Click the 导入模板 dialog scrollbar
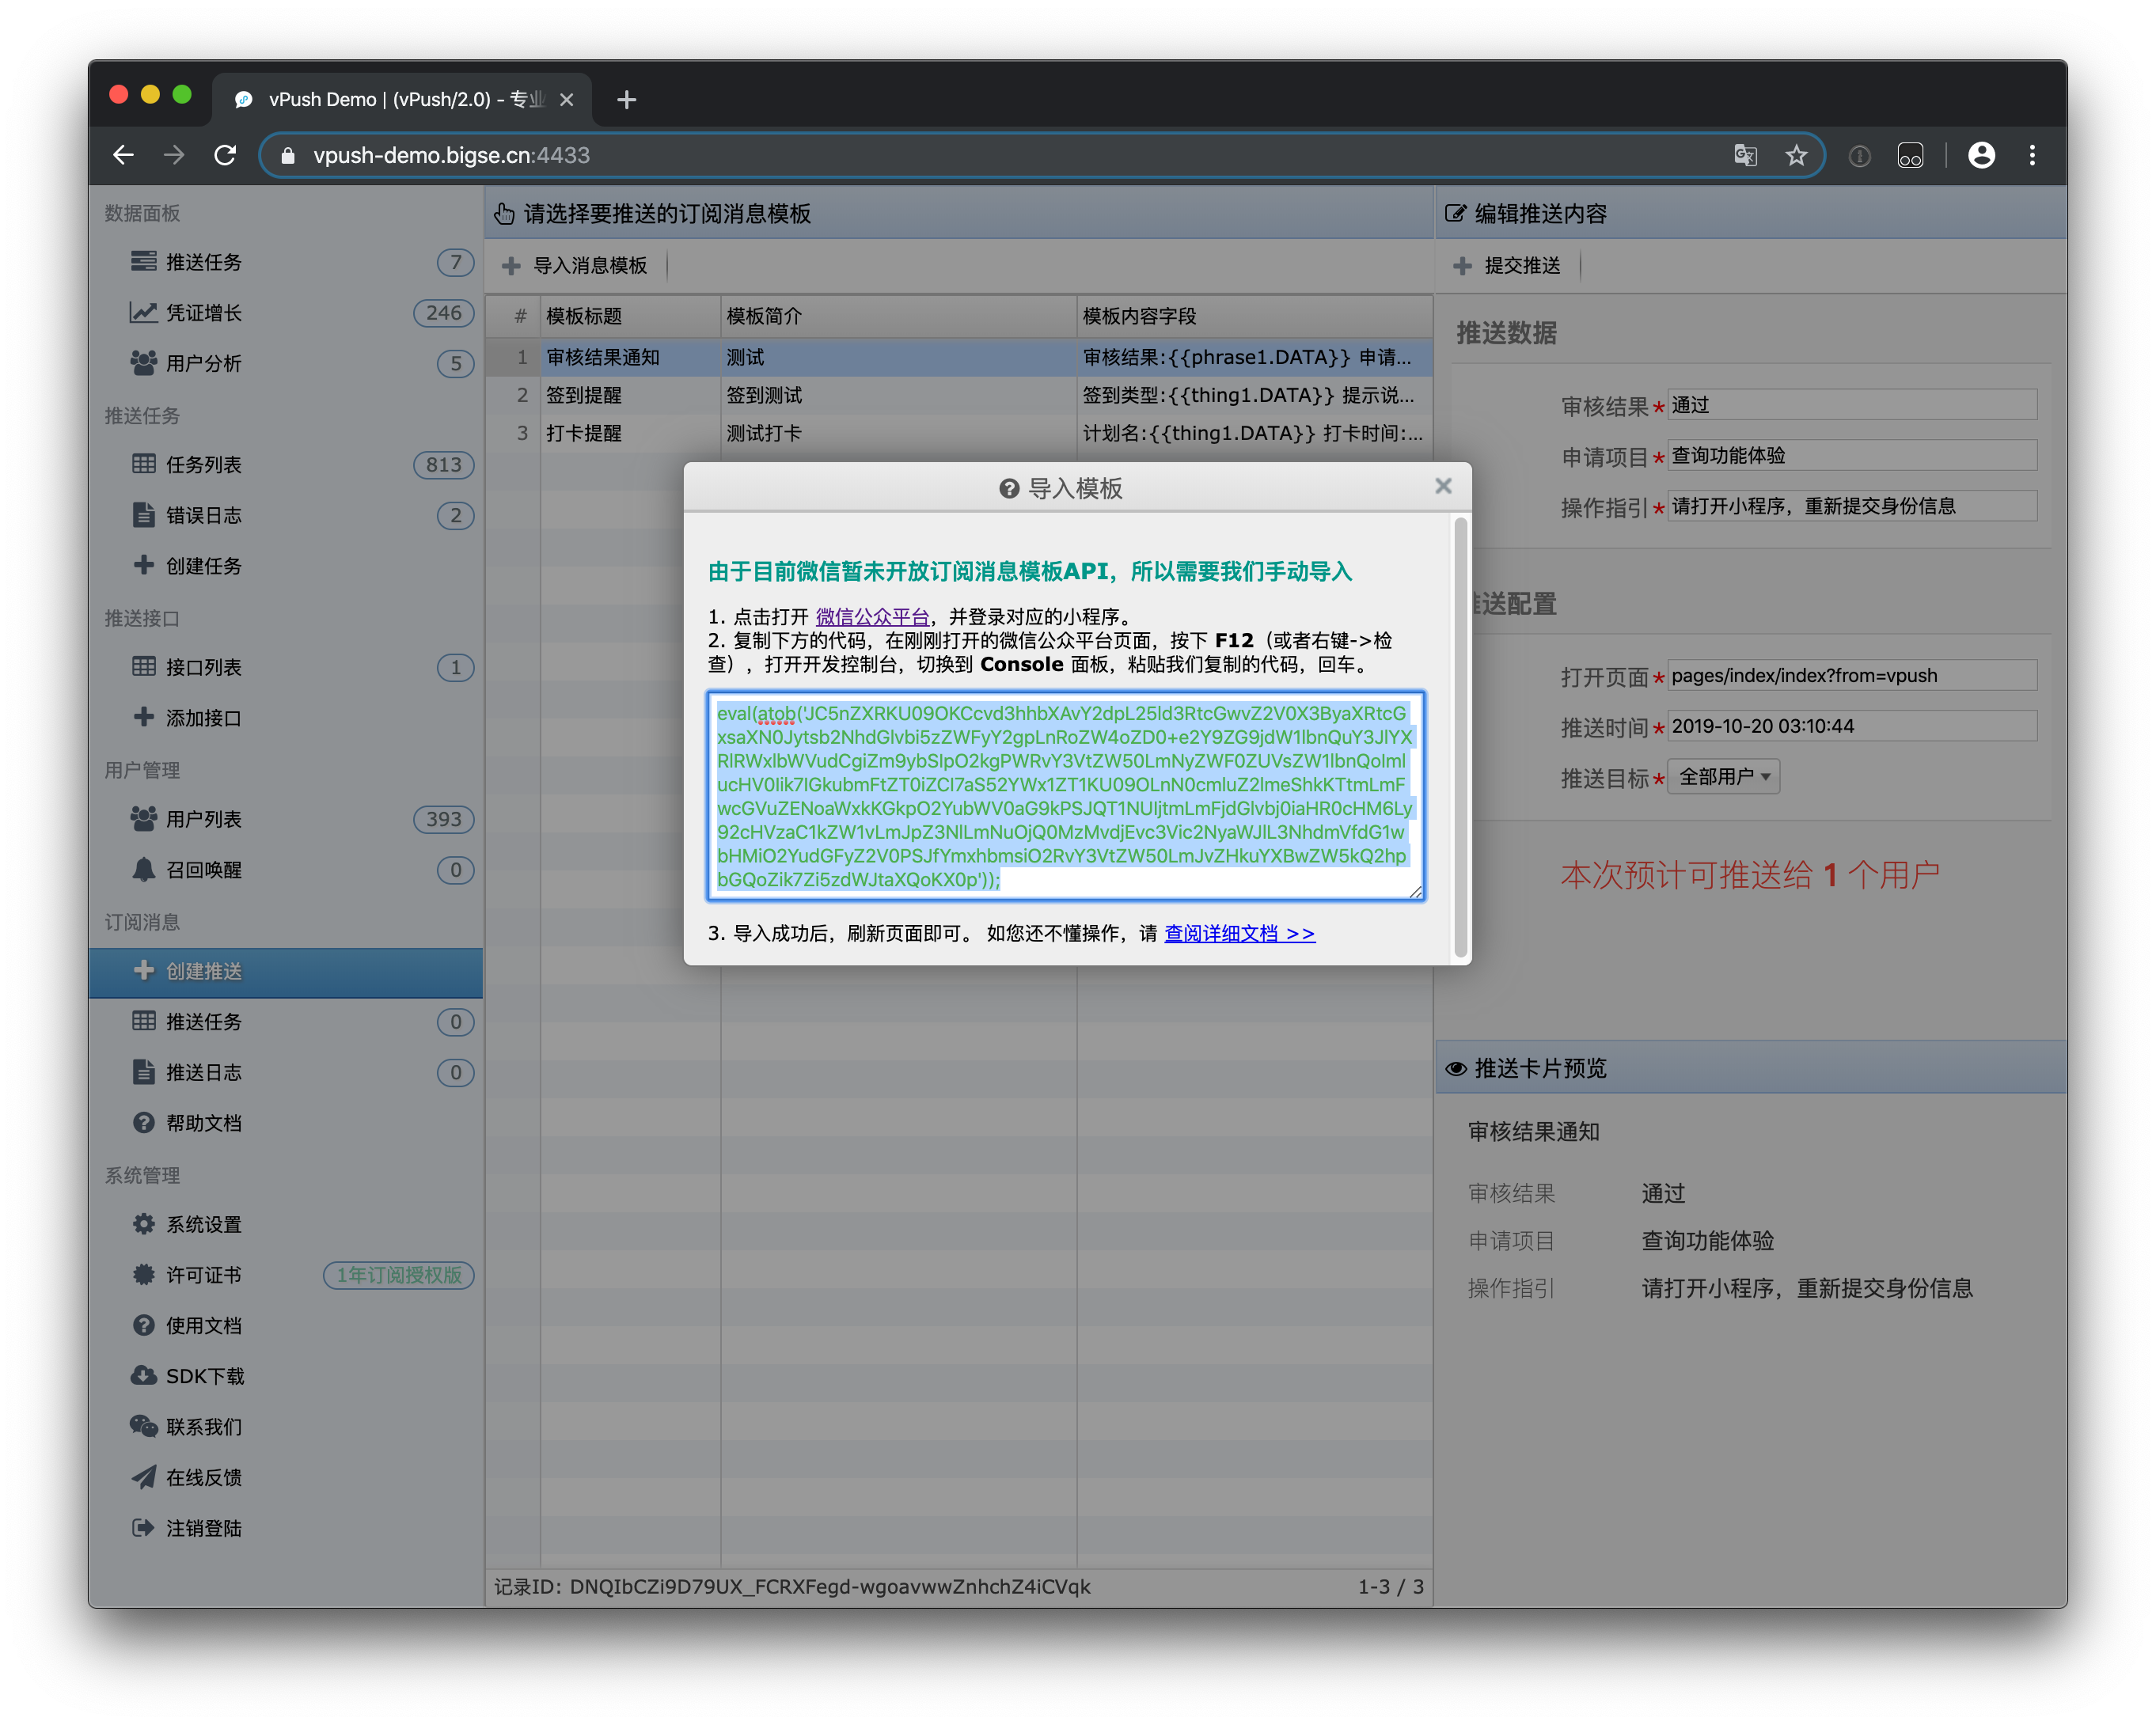 (x=1461, y=738)
